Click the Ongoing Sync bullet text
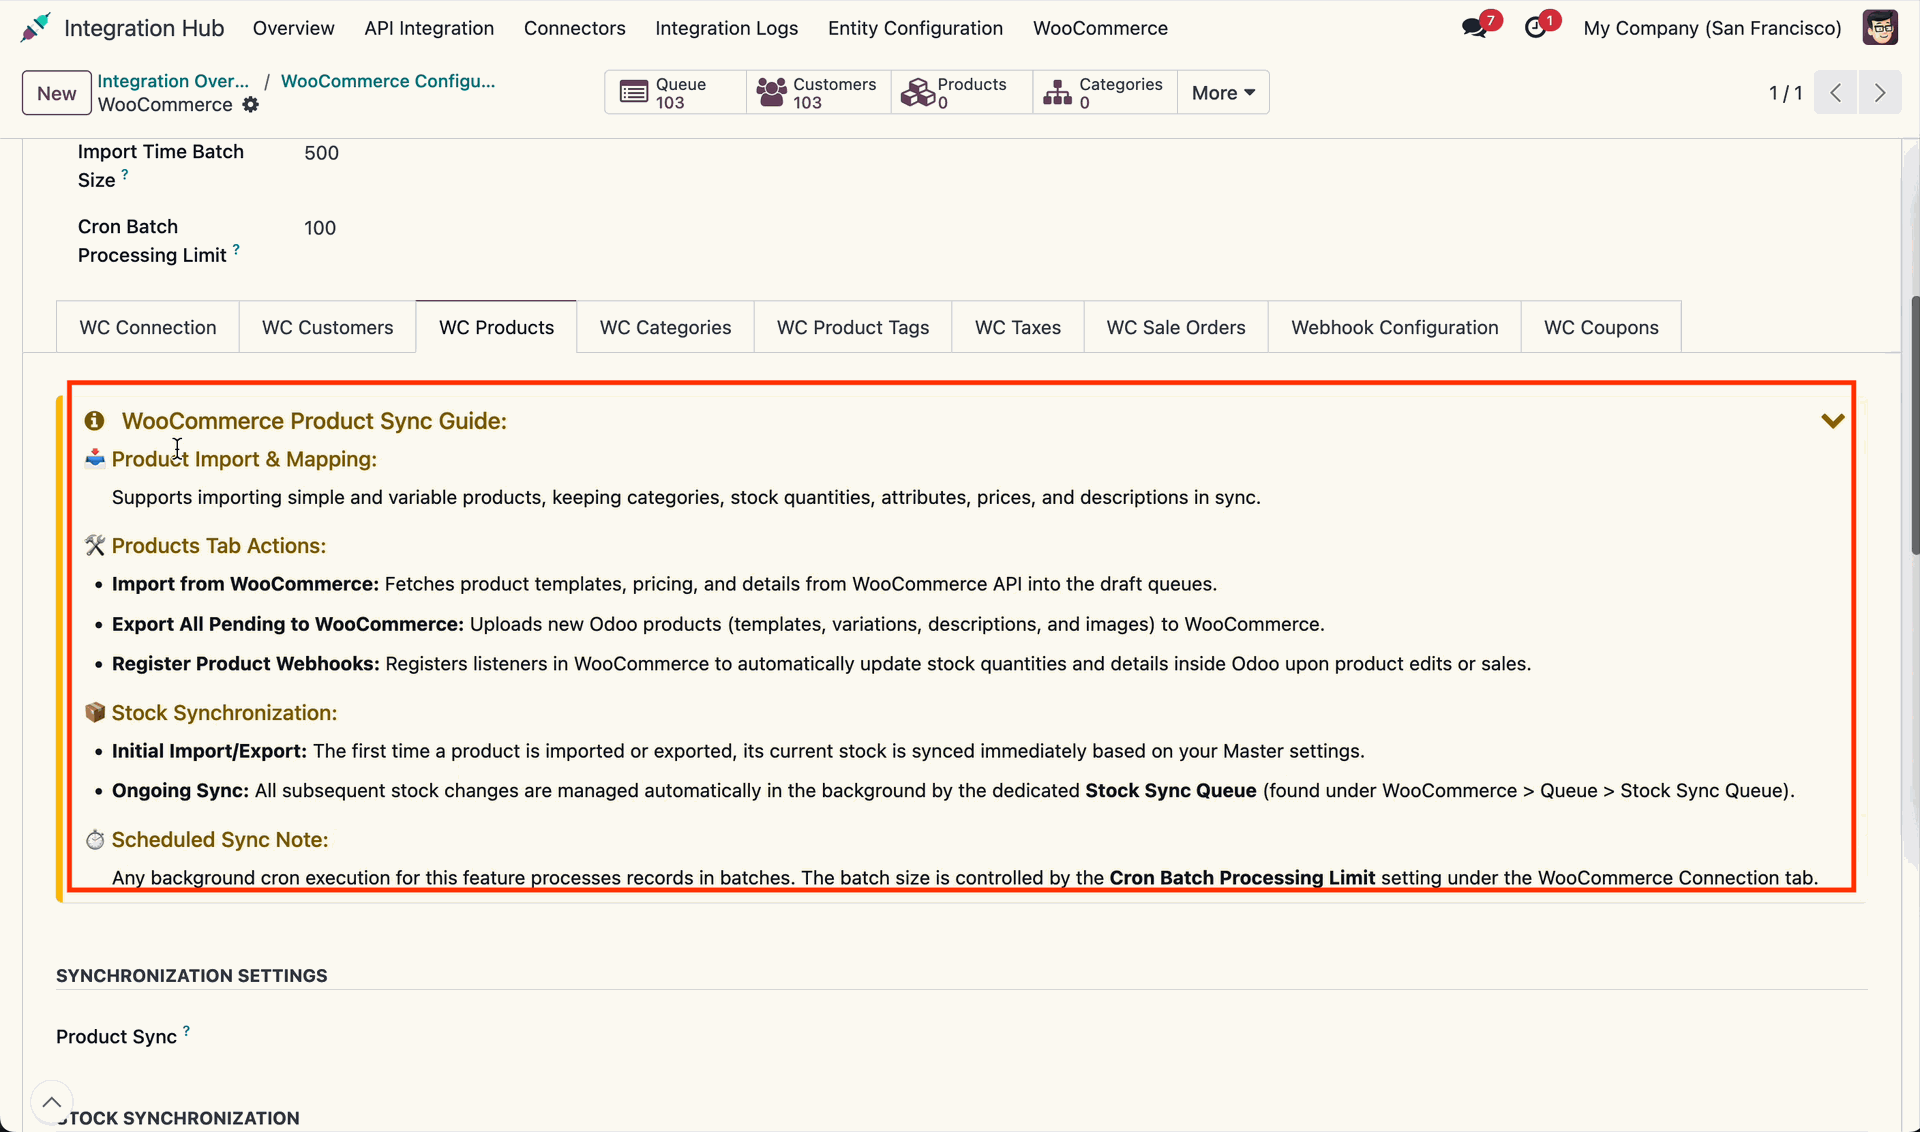1920x1132 pixels. [953, 791]
